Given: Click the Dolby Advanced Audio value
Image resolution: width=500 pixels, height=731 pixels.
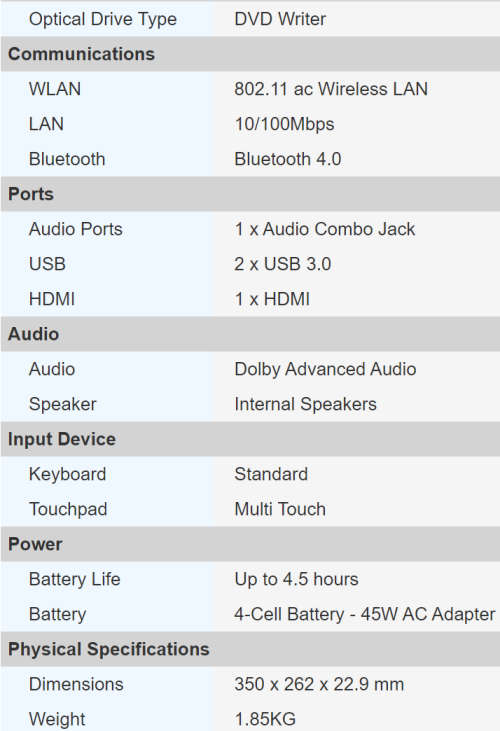Looking at the screenshot, I should (325, 369).
